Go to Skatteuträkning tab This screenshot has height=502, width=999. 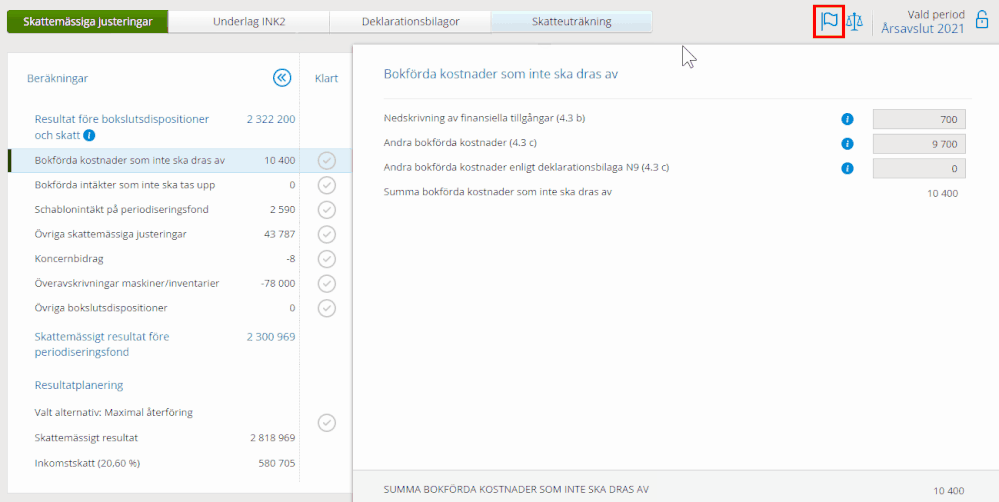tap(571, 21)
